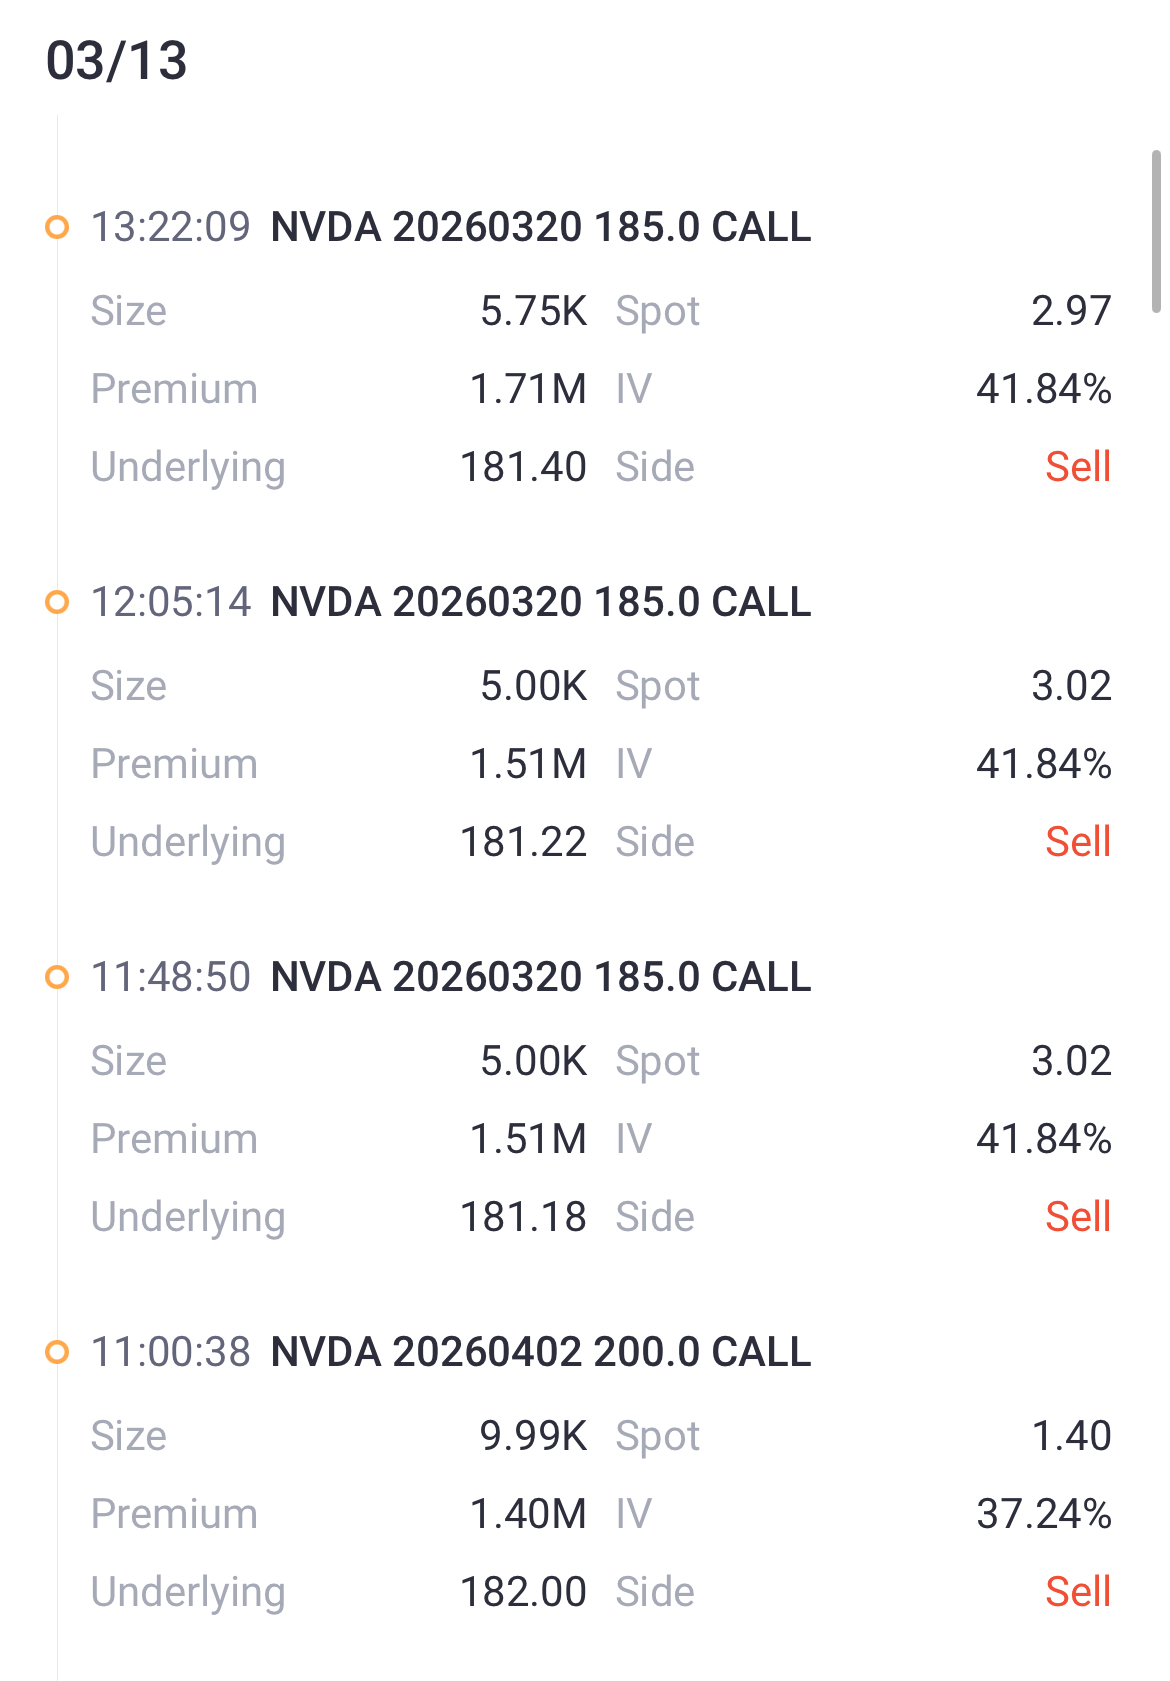Click the 182.00 underlying price
This screenshot has width=1170, height=1681.
point(523,1592)
